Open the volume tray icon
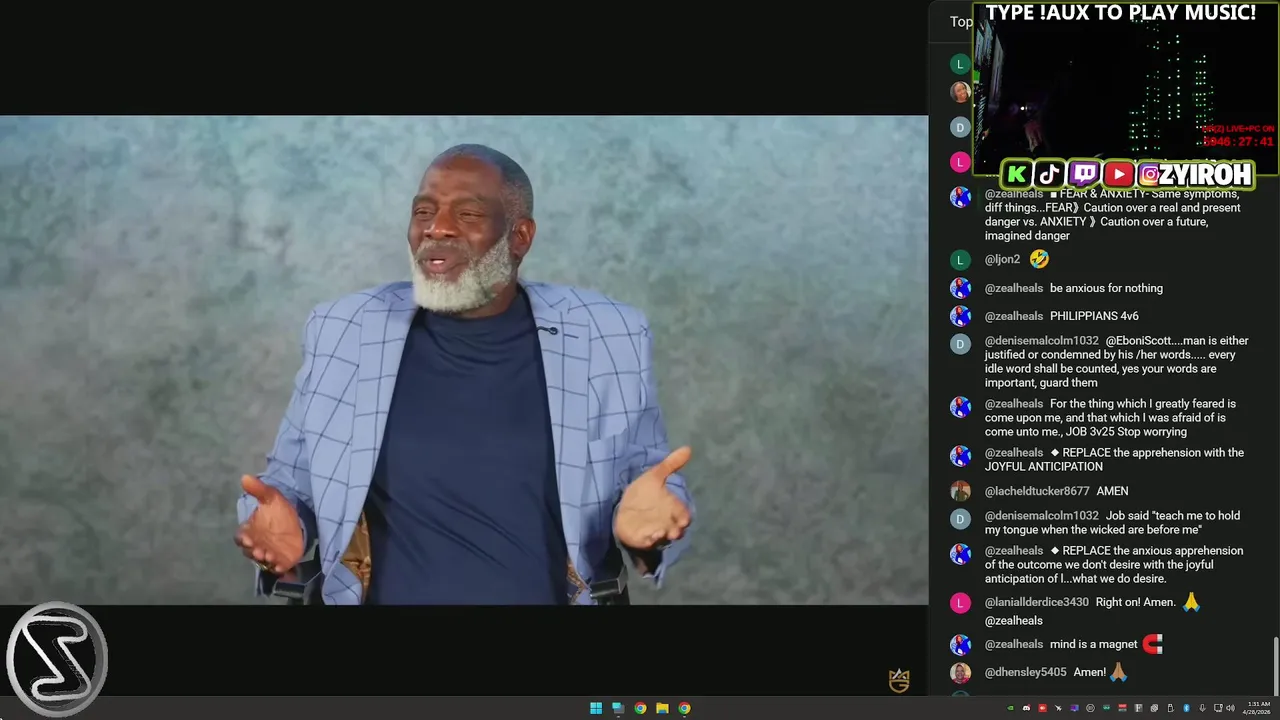 point(1231,708)
